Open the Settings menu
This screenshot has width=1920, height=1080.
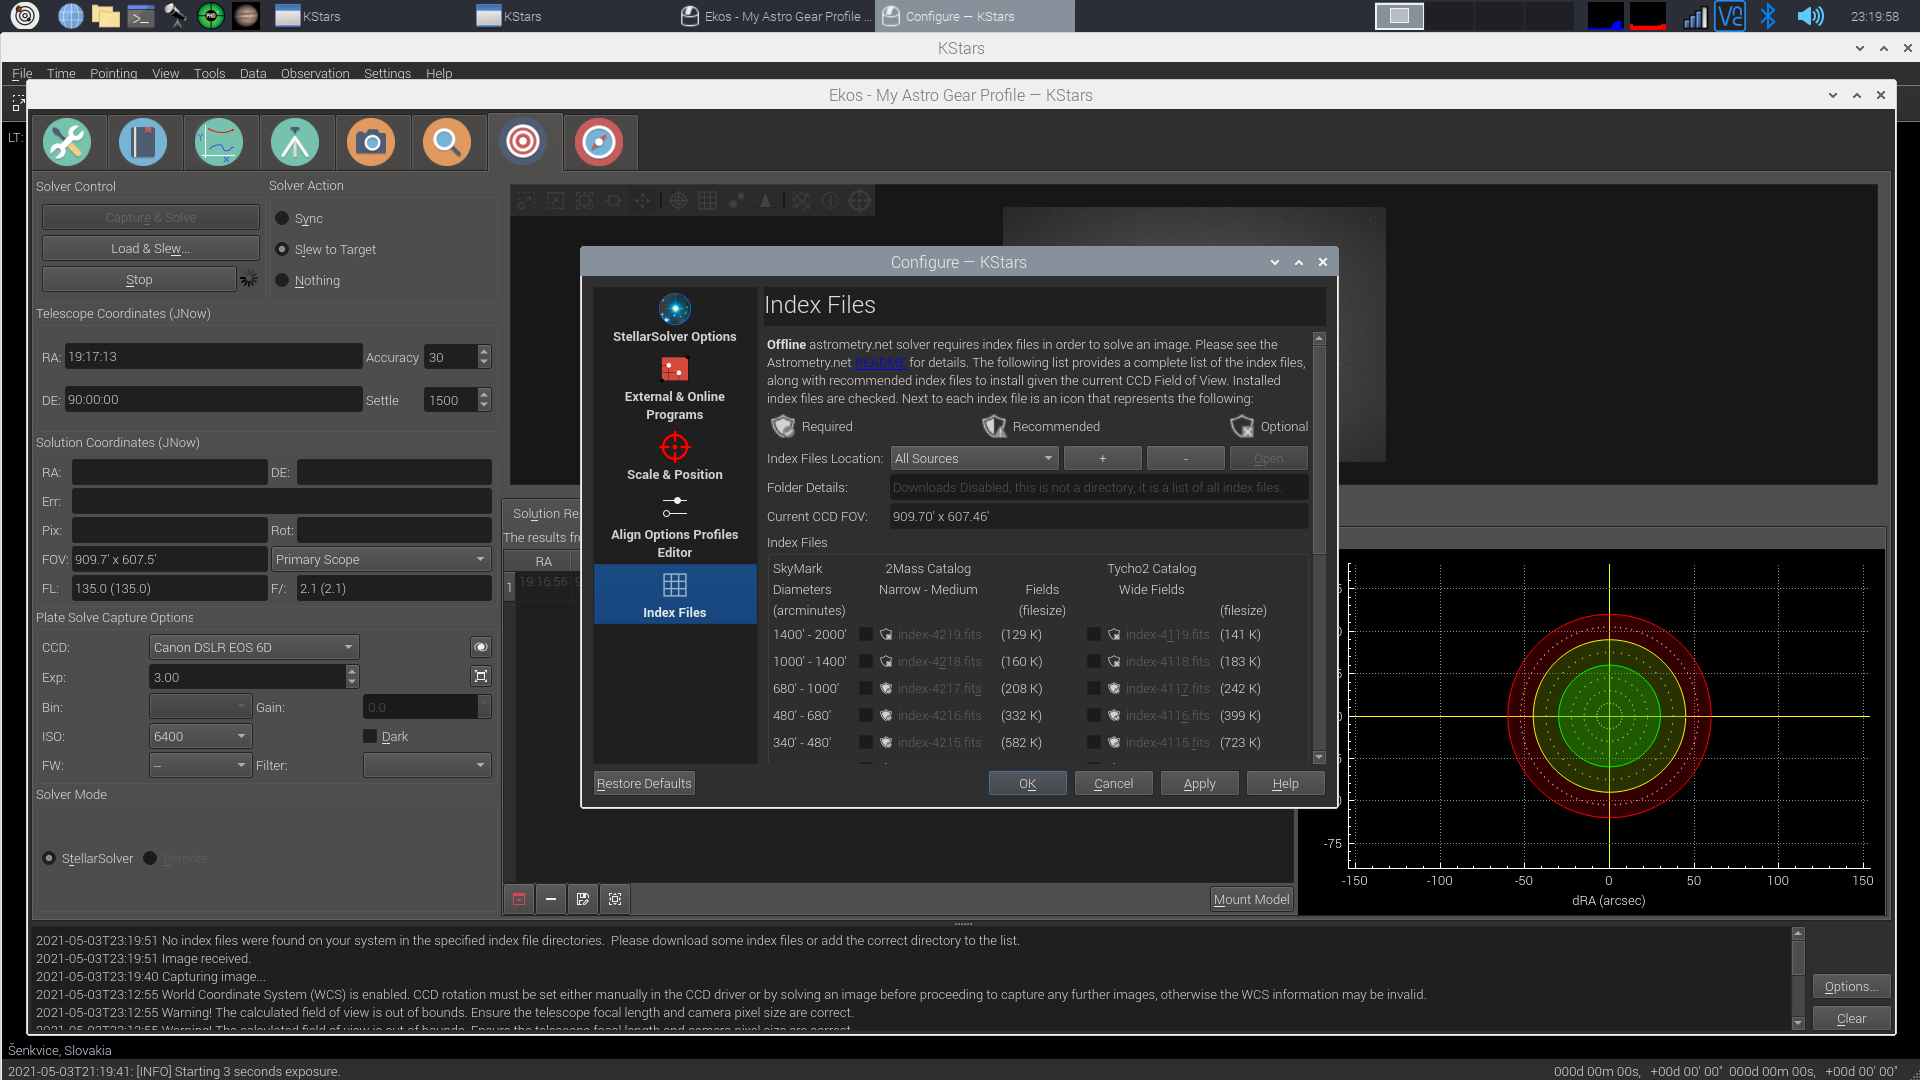coord(387,73)
